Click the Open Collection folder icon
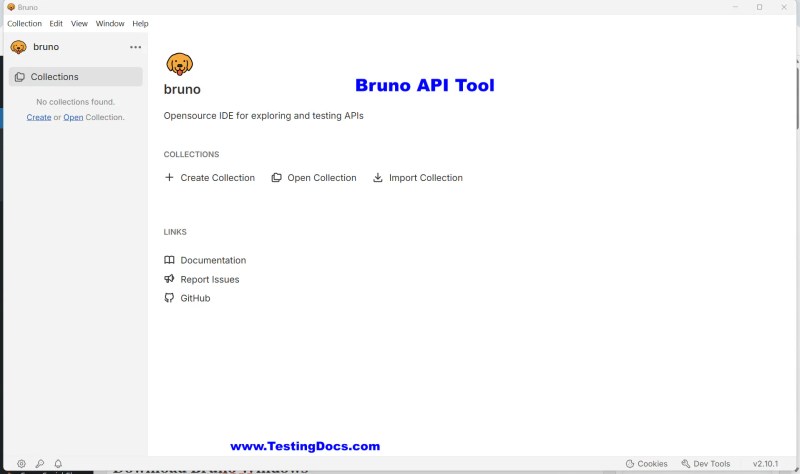This screenshot has width=800, height=474. 276,178
